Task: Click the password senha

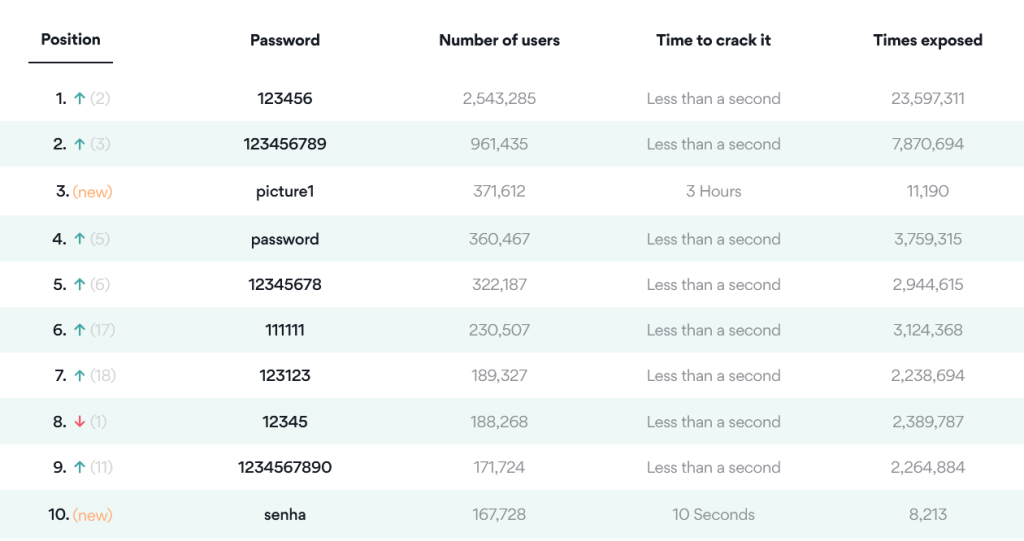Action: (x=285, y=515)
